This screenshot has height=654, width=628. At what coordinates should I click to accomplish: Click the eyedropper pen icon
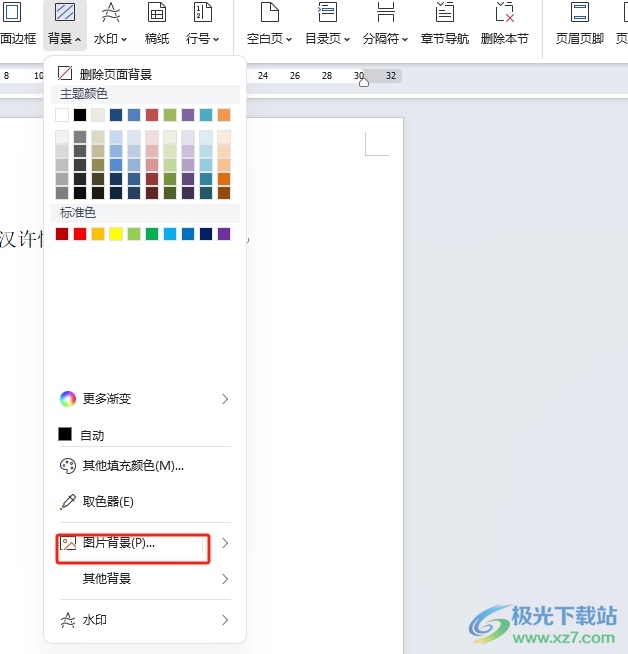68,502
